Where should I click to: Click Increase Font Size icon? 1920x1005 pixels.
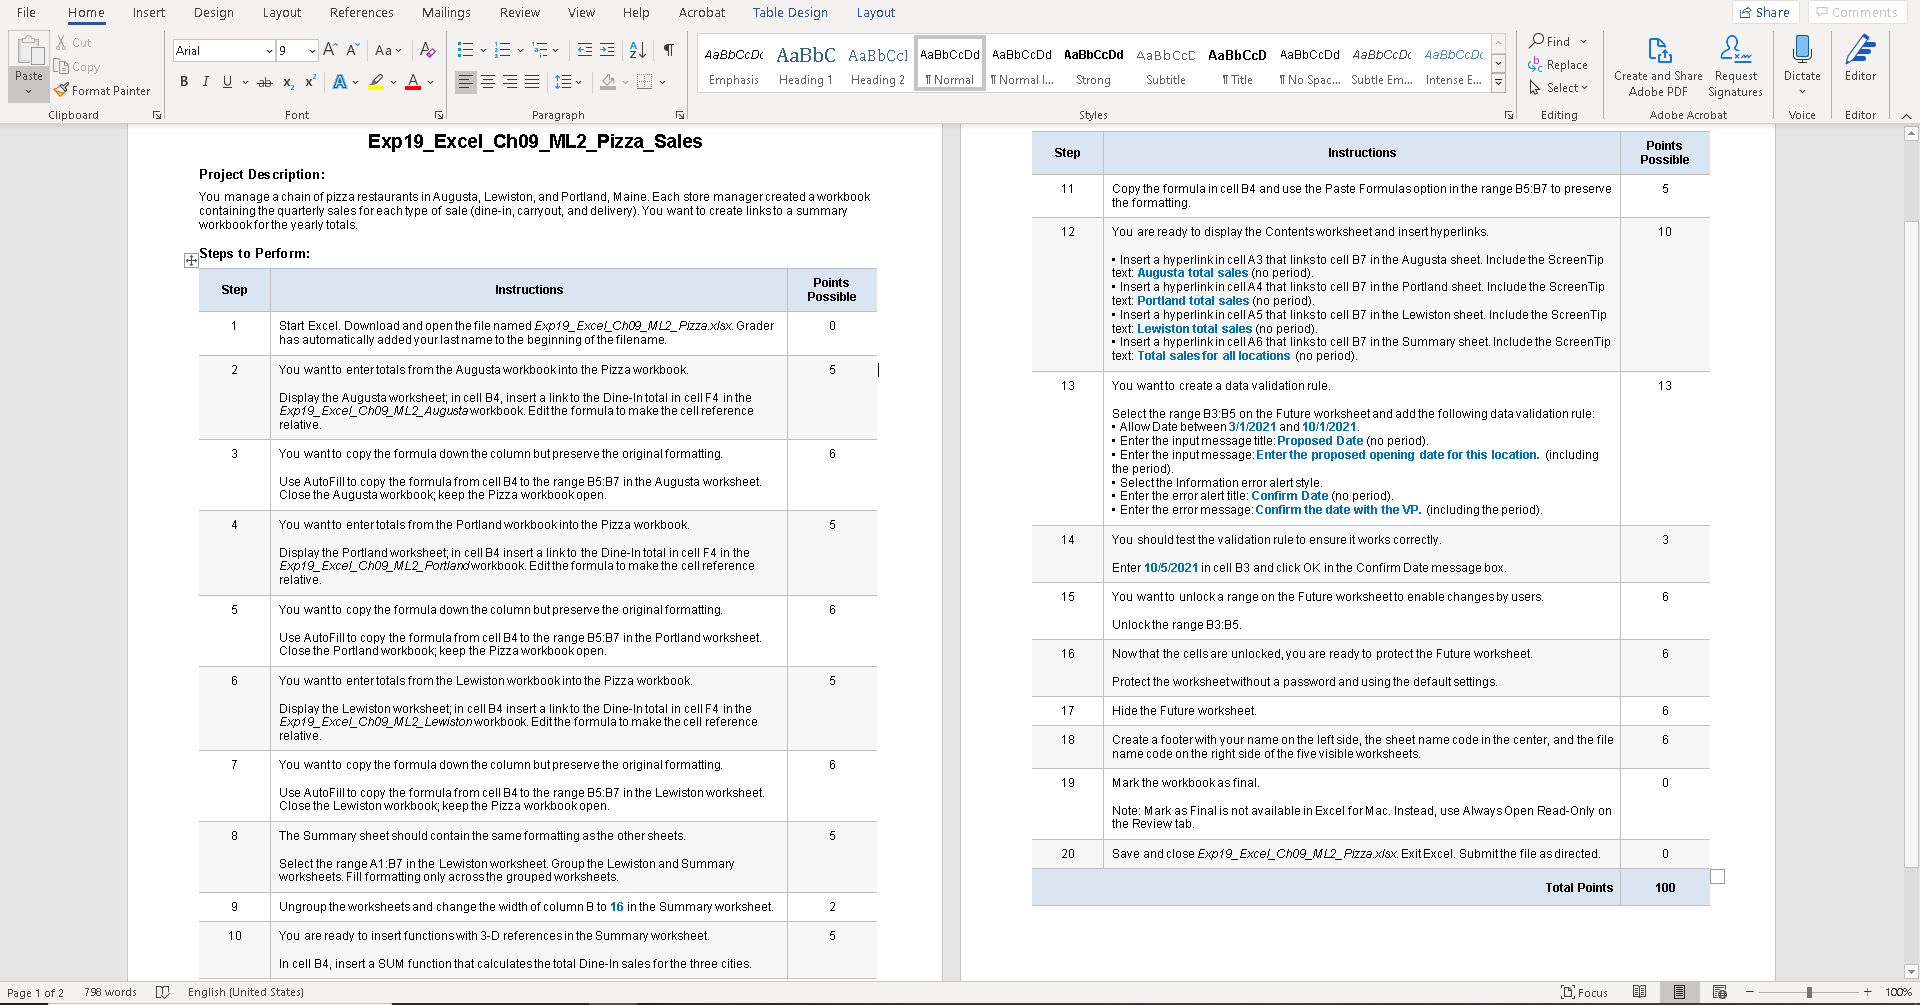pos(331,50)
